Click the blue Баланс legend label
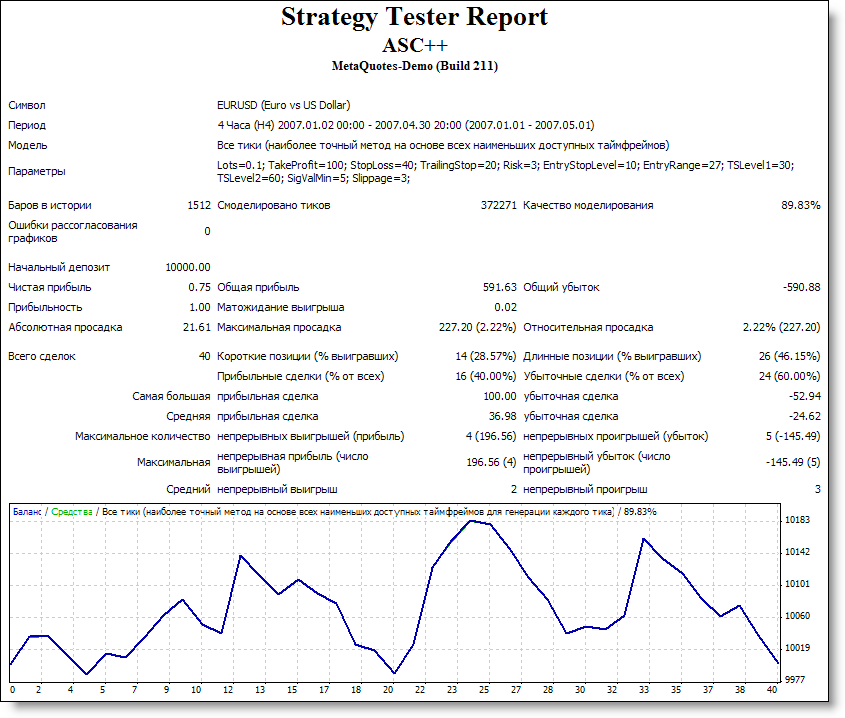The height and width of the screenshot is (718, 845). click(x=27, y=512)
